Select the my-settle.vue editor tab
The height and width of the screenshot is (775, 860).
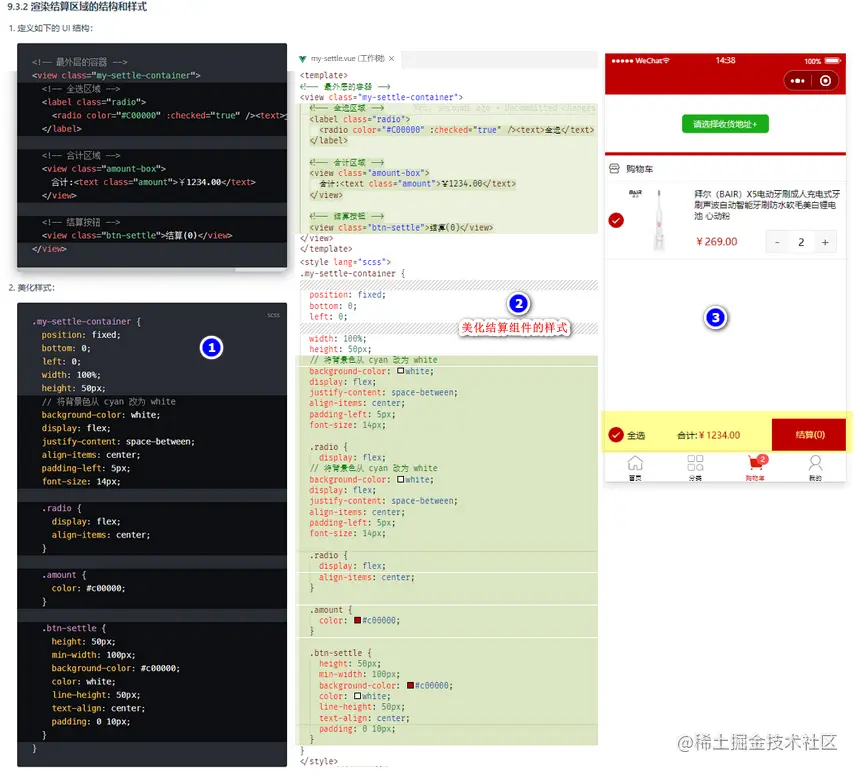(x=347, y=59)
